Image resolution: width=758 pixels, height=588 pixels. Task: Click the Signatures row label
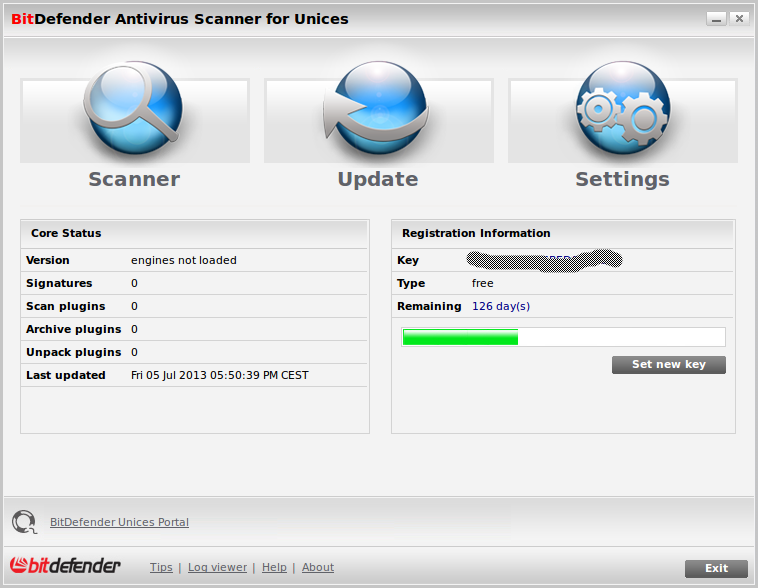tap(59, 283)
